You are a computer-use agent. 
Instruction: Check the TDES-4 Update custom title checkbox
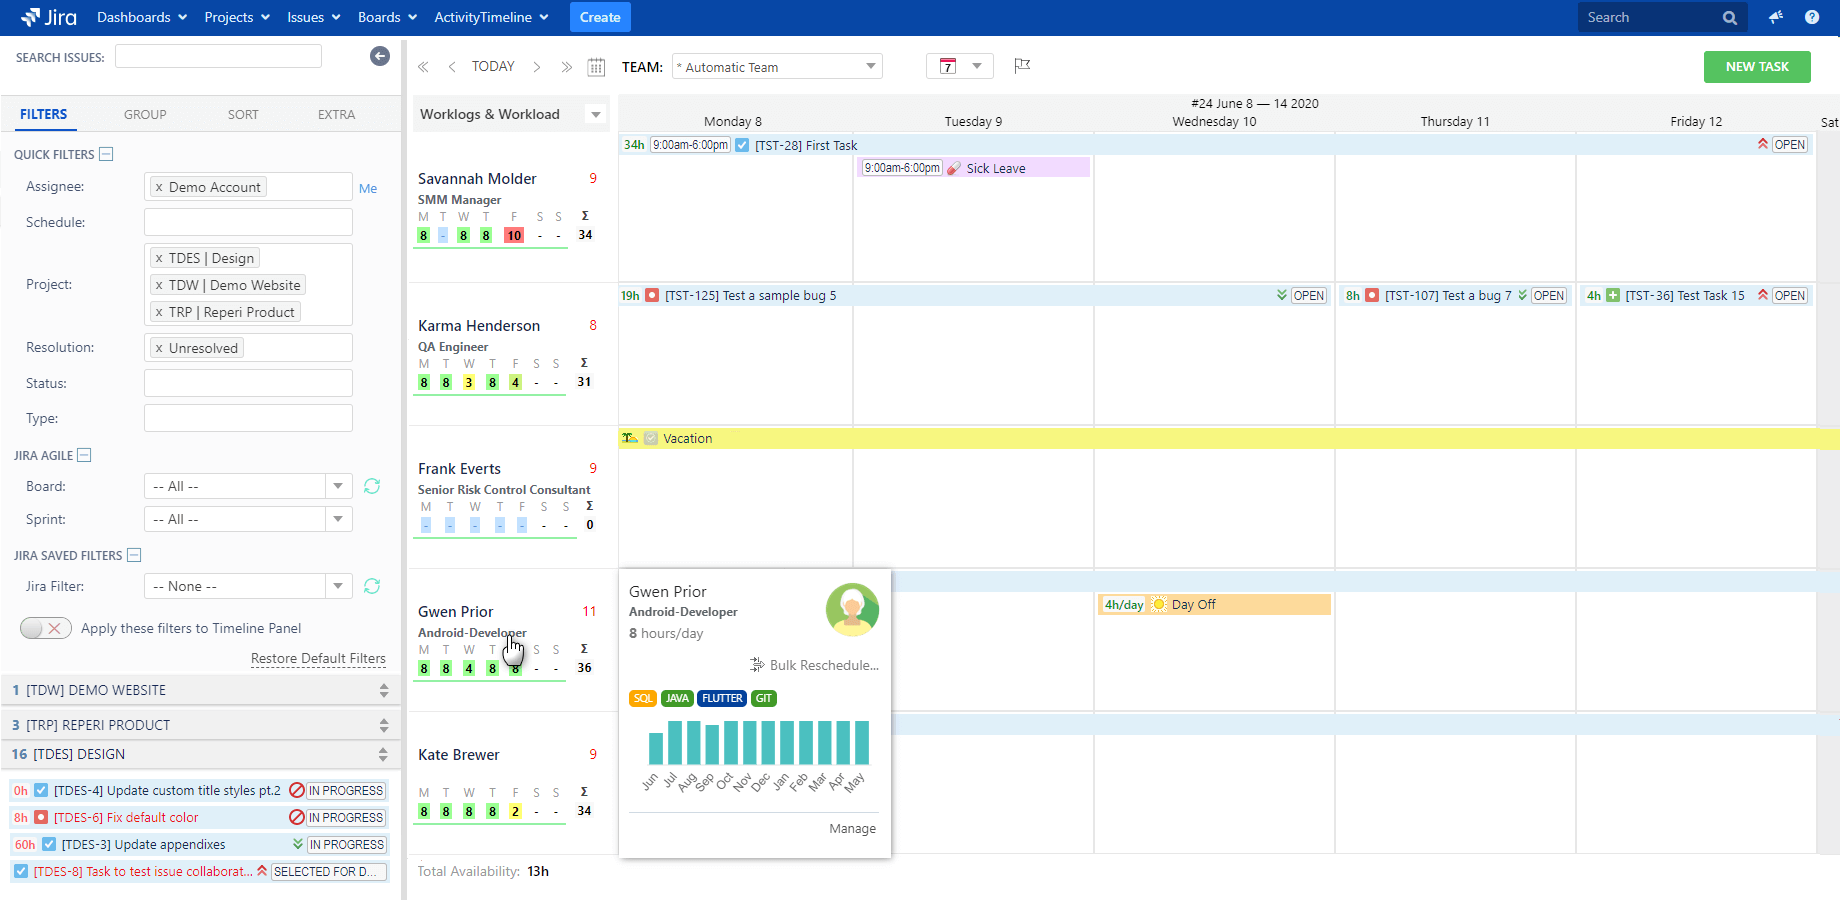pyautogui.click(x=41, y=790)
